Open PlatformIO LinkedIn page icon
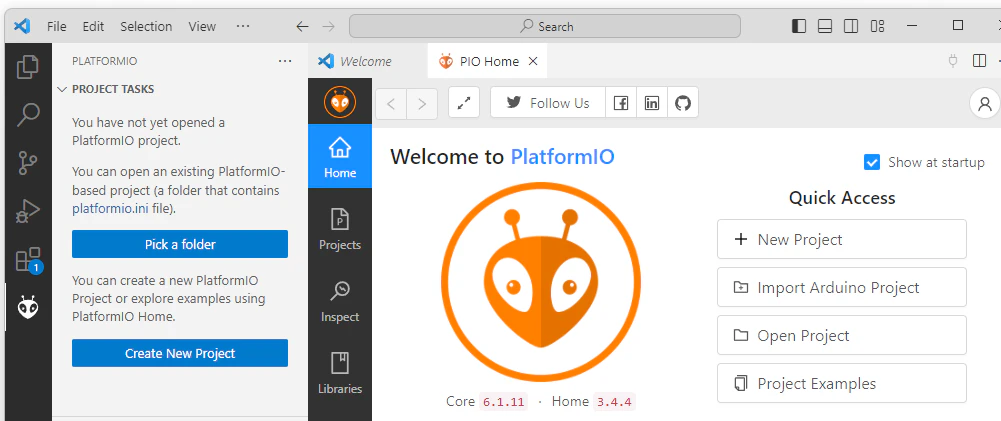 click(652, 103)
